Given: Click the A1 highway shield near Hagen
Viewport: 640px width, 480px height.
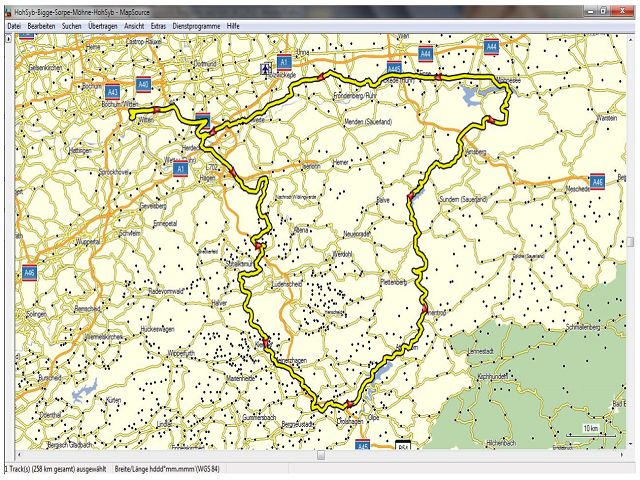Looking at the screenshot, I should (x=180, y=169).
